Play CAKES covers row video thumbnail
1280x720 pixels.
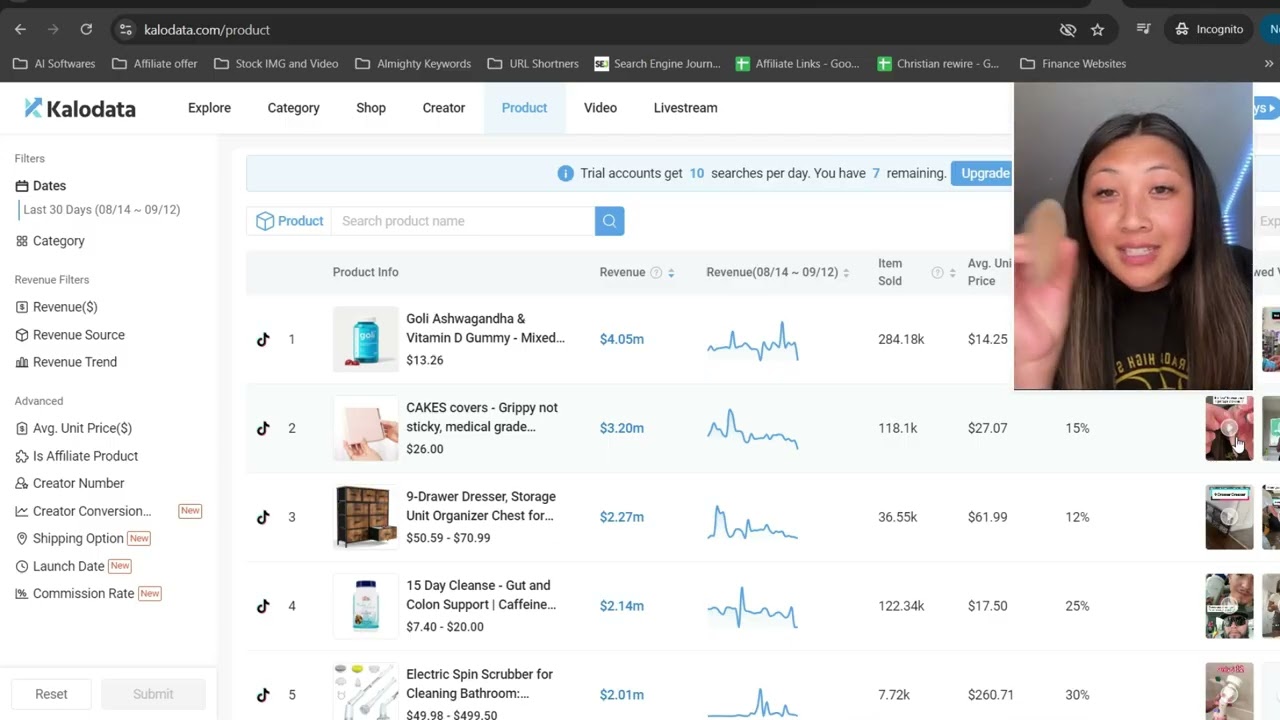[x=1229, y=428]
